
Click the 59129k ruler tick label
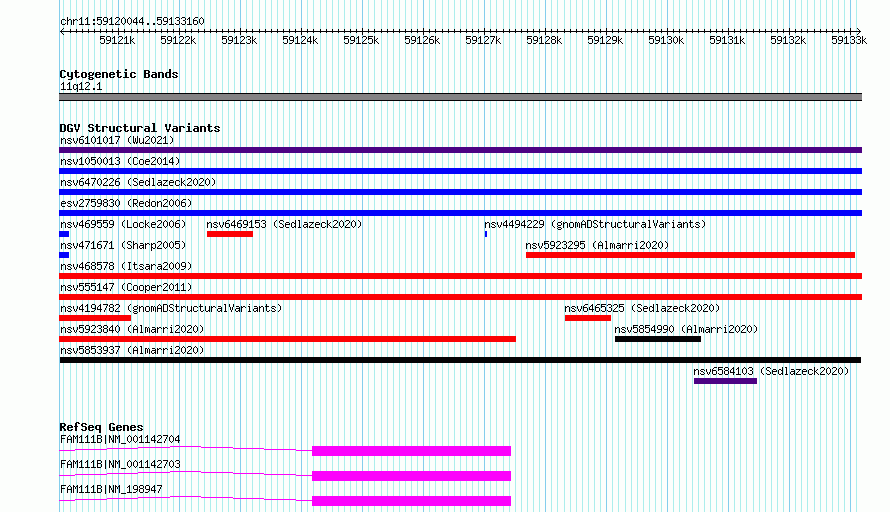[x=605, y=40]
